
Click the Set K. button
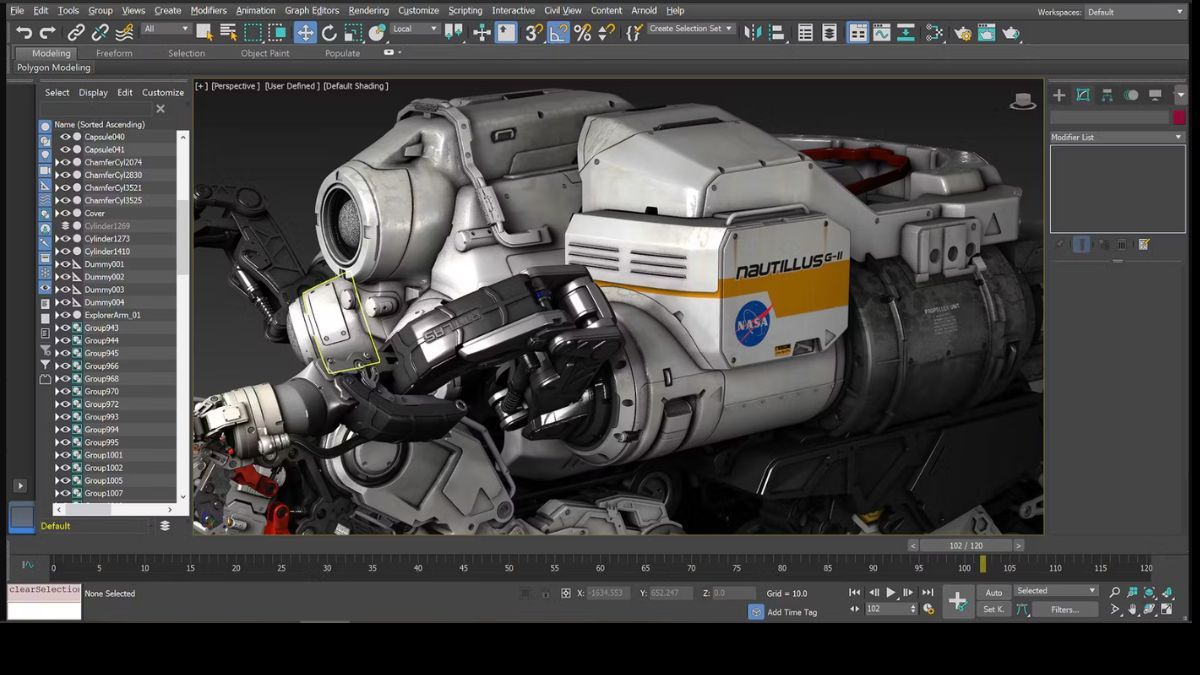[x=993, y=609]
